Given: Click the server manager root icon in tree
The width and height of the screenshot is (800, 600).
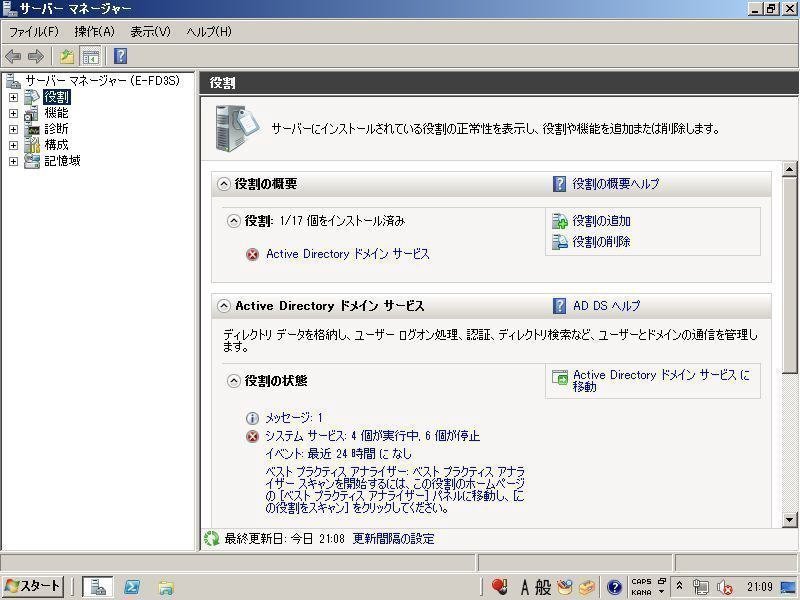Looking at the screenshot, I should [13, 81].
